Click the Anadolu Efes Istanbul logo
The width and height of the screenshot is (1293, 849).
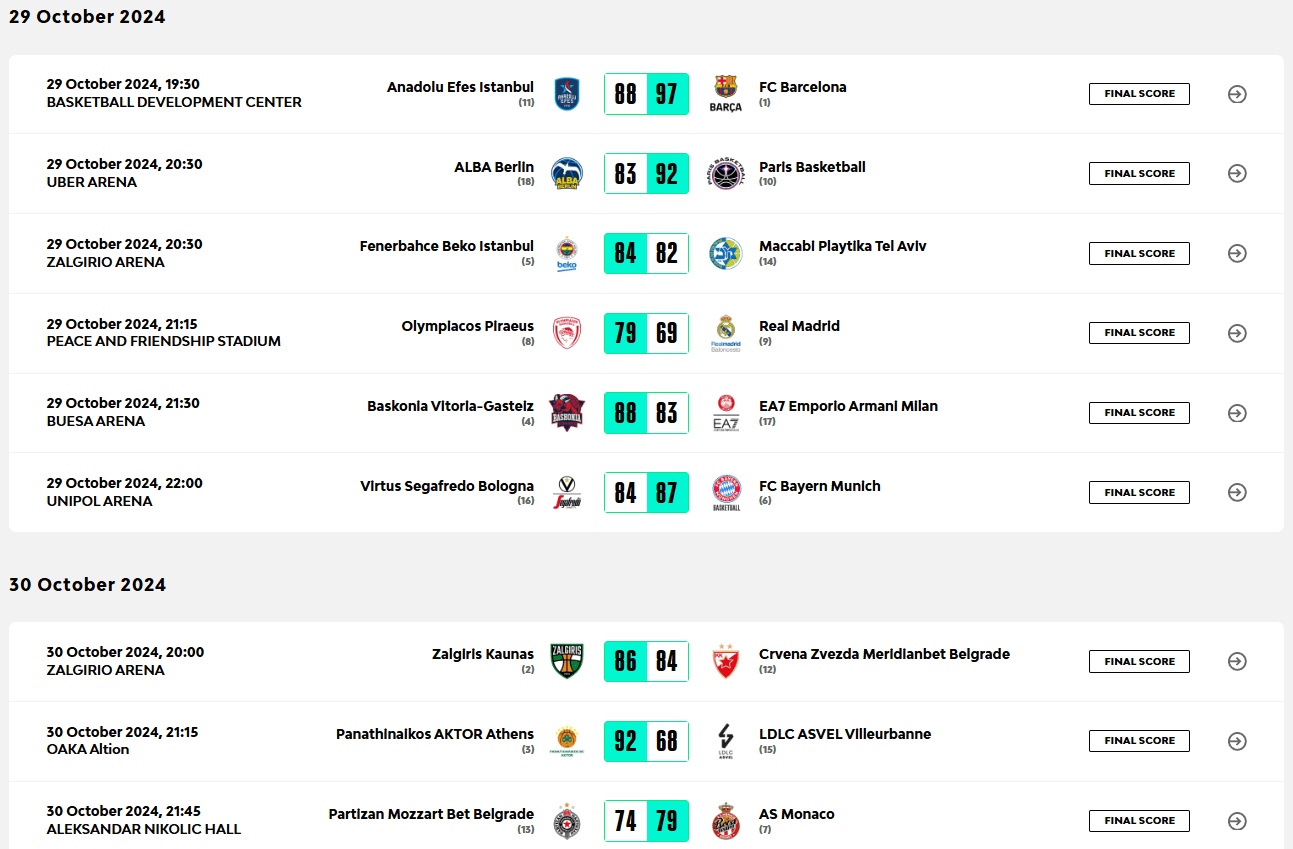coord(567,93)
